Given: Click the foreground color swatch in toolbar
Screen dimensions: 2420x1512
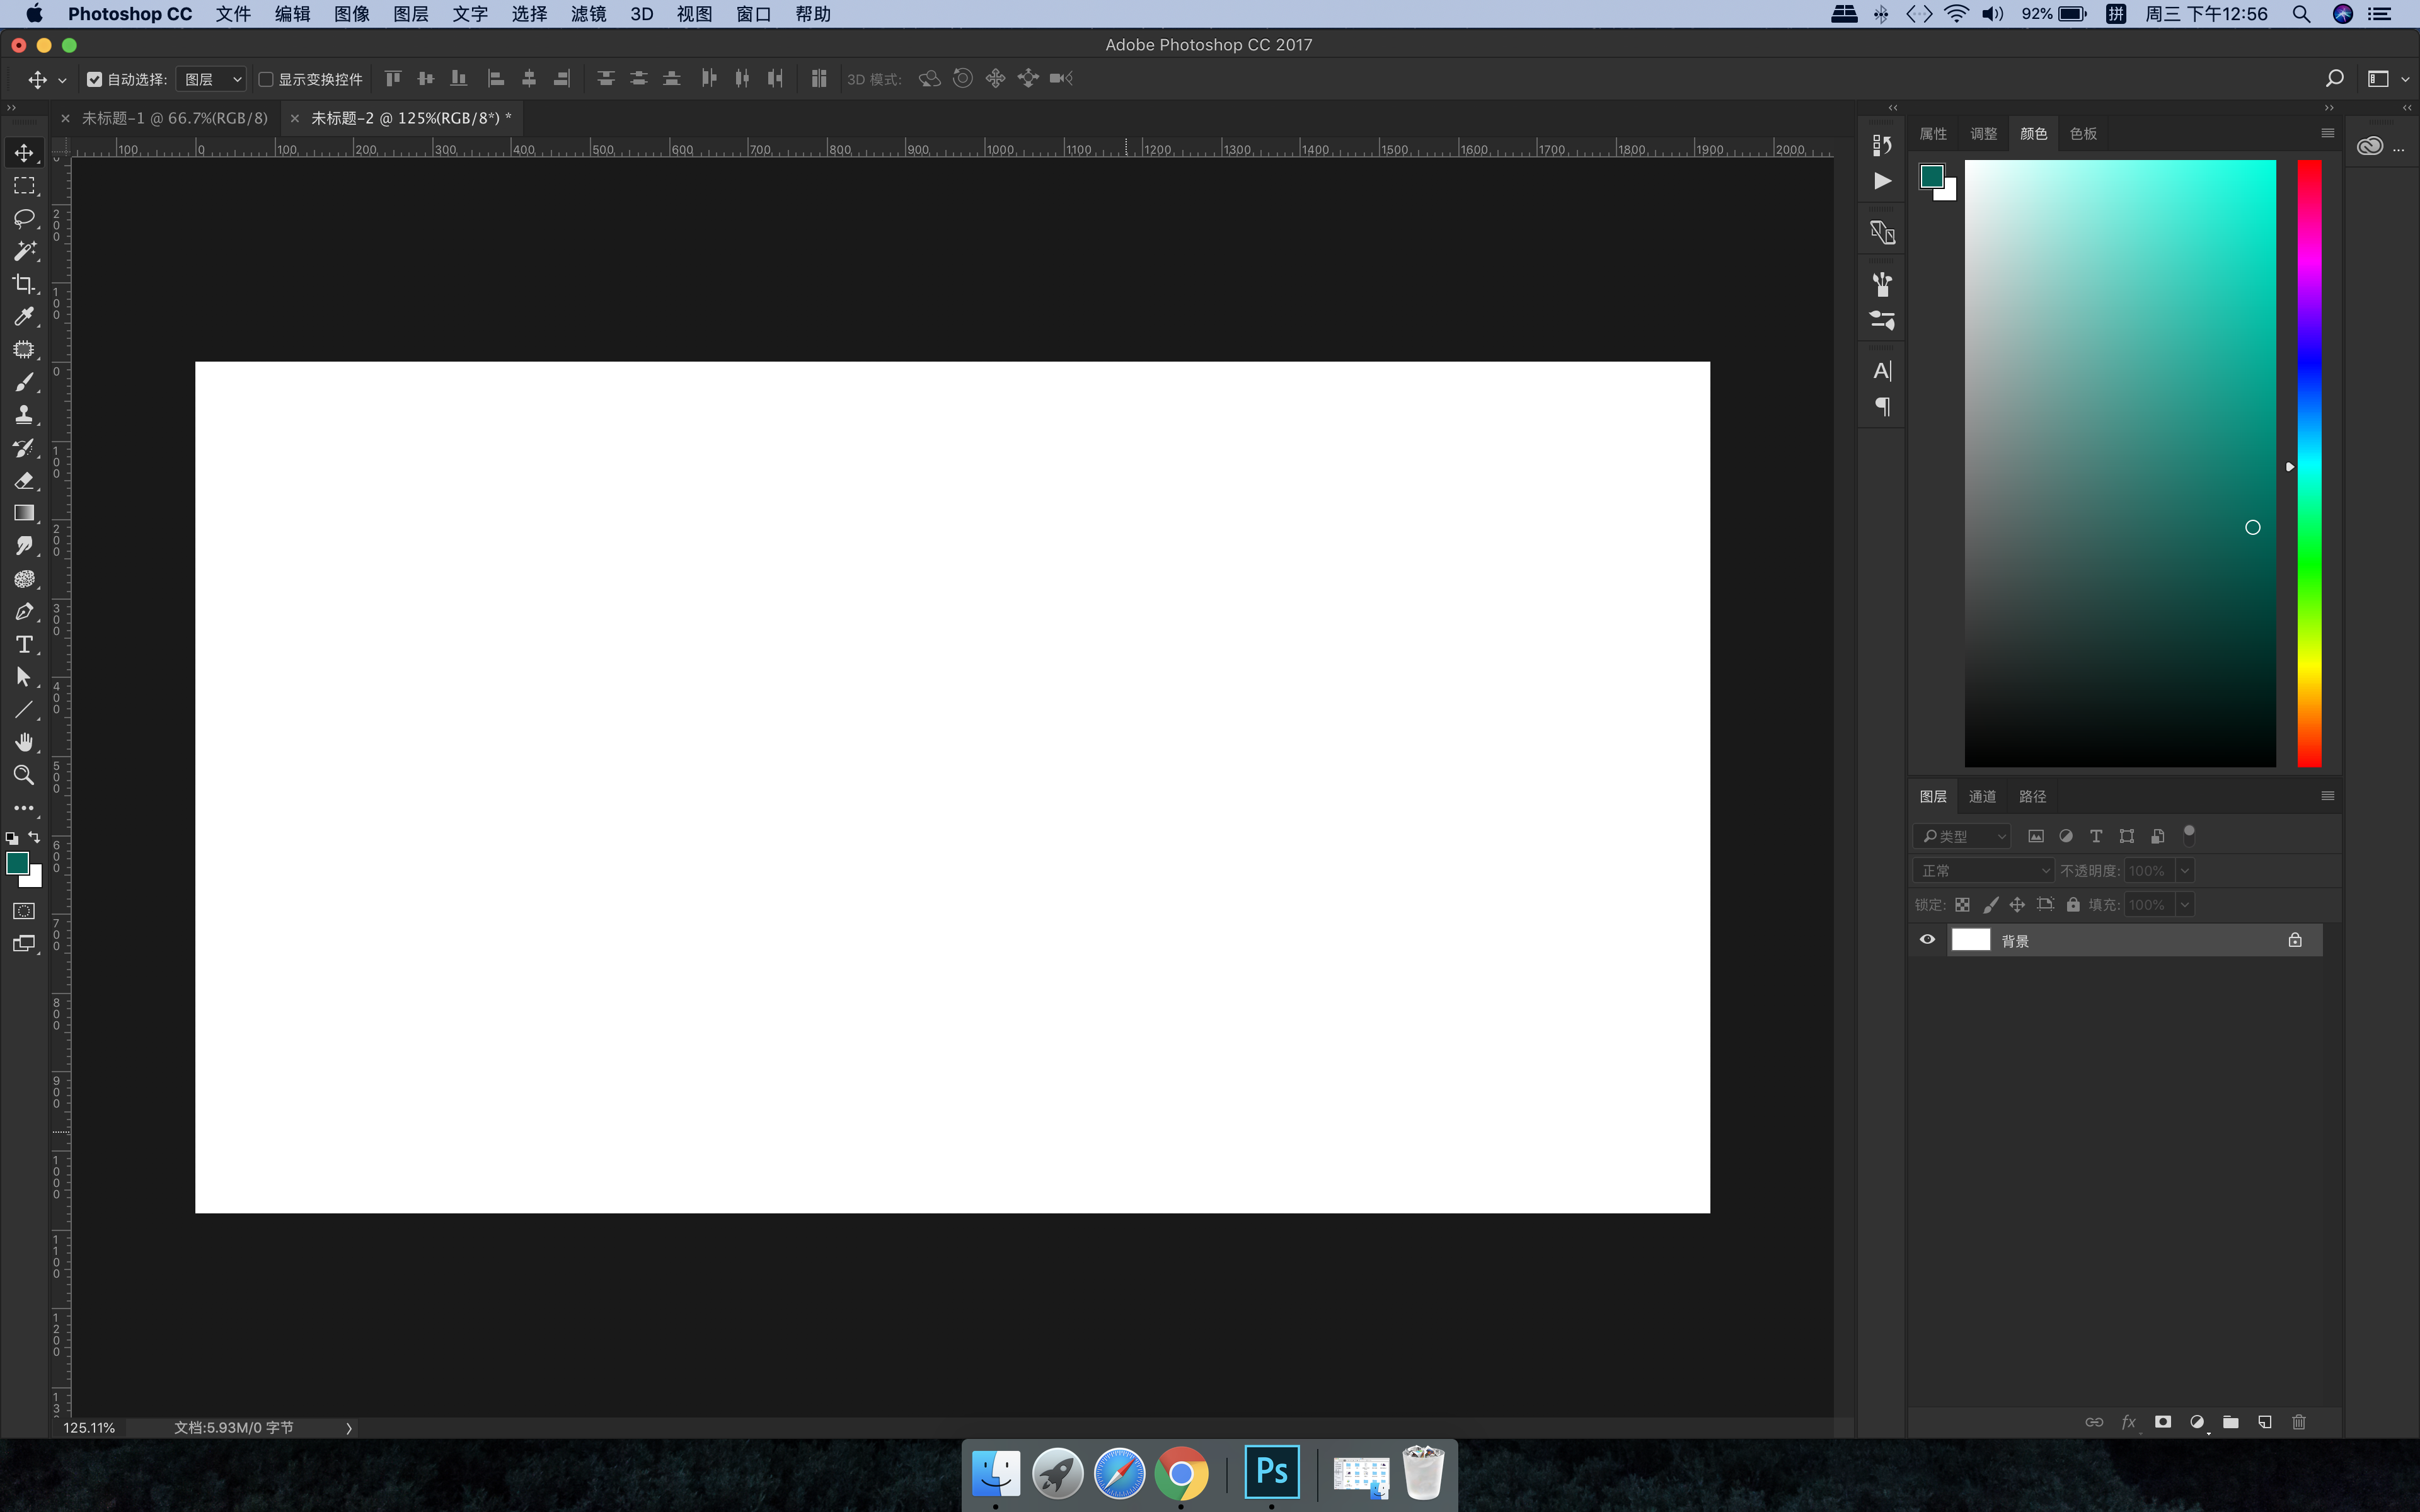Looking at the screenshot, I should click(x=17, y=863).
